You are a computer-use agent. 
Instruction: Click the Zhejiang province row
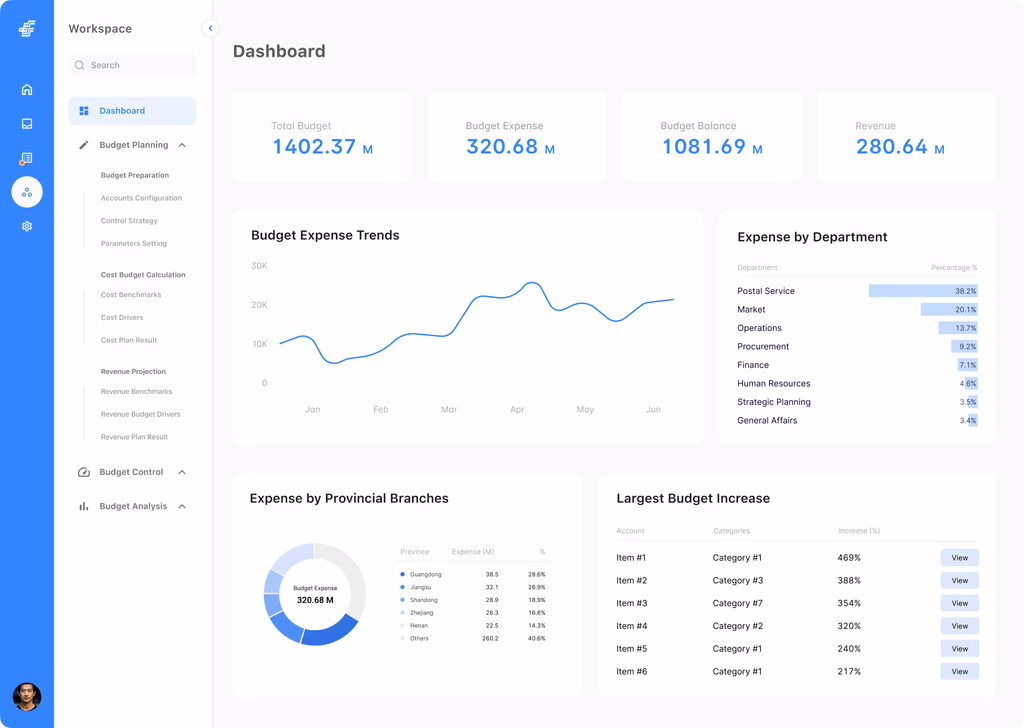point(473,612)
